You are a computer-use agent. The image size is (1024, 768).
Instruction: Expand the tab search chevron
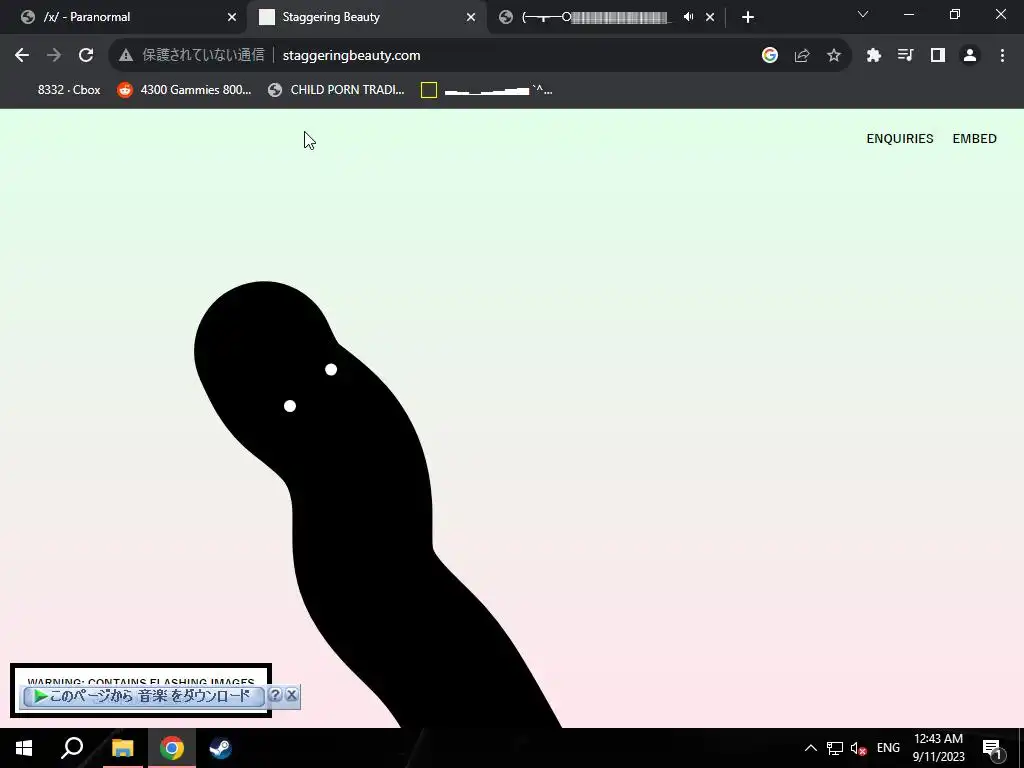coord(863,14)
